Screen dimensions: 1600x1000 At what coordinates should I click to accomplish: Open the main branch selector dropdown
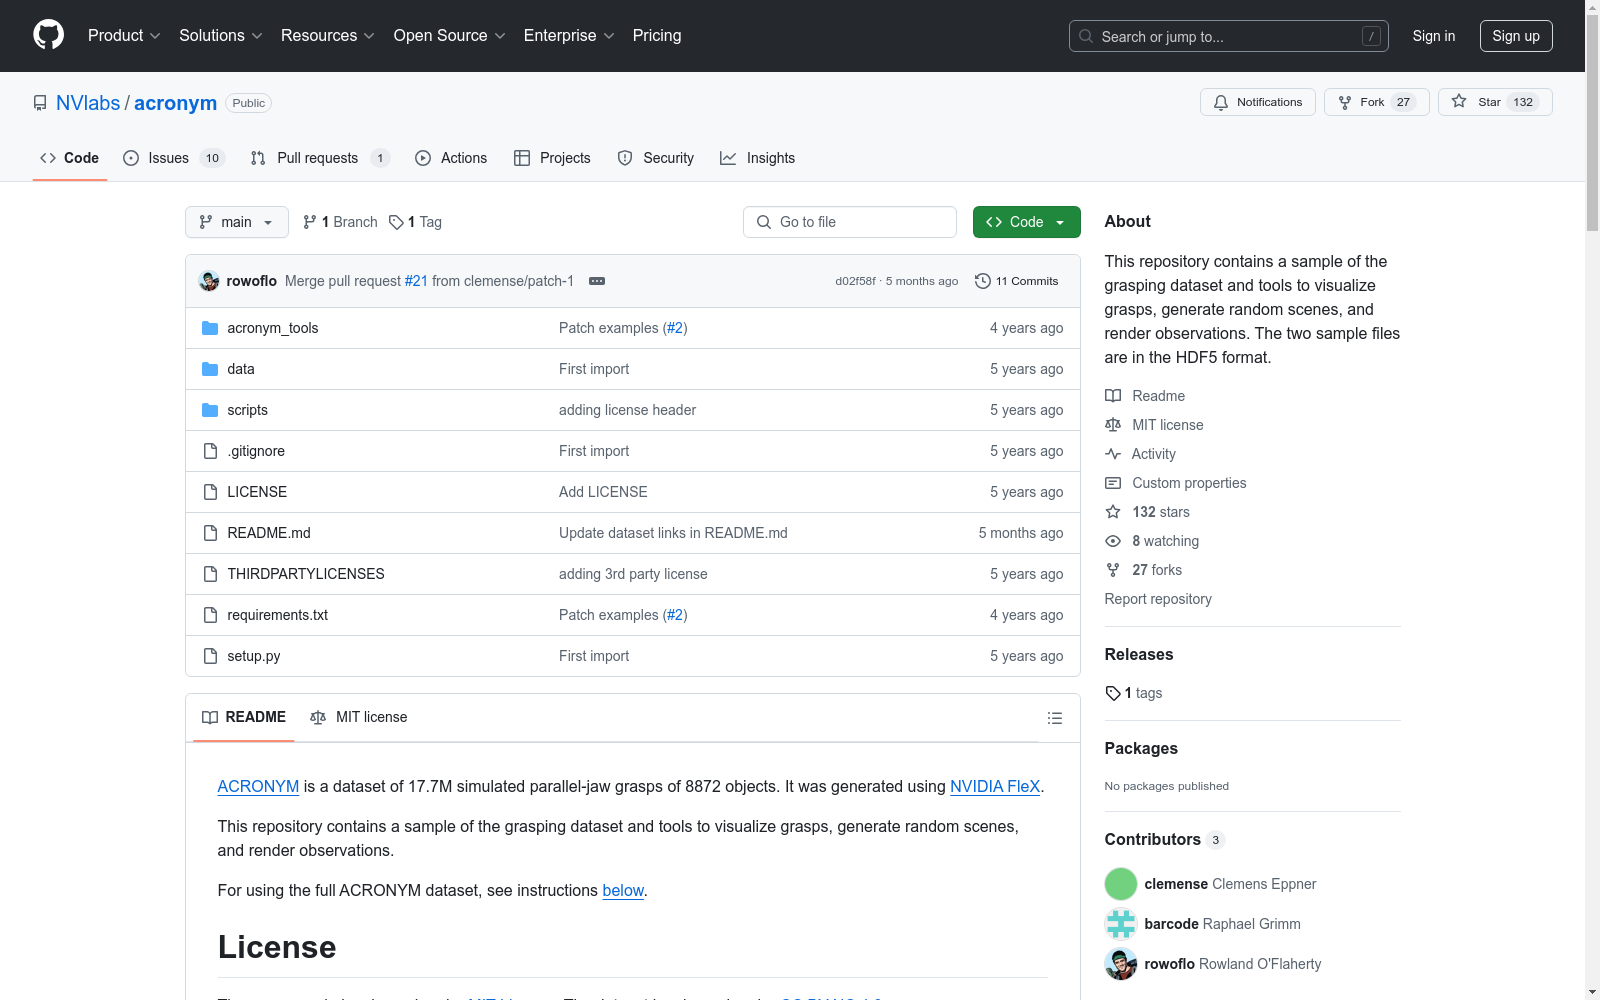tap(237, 222)
